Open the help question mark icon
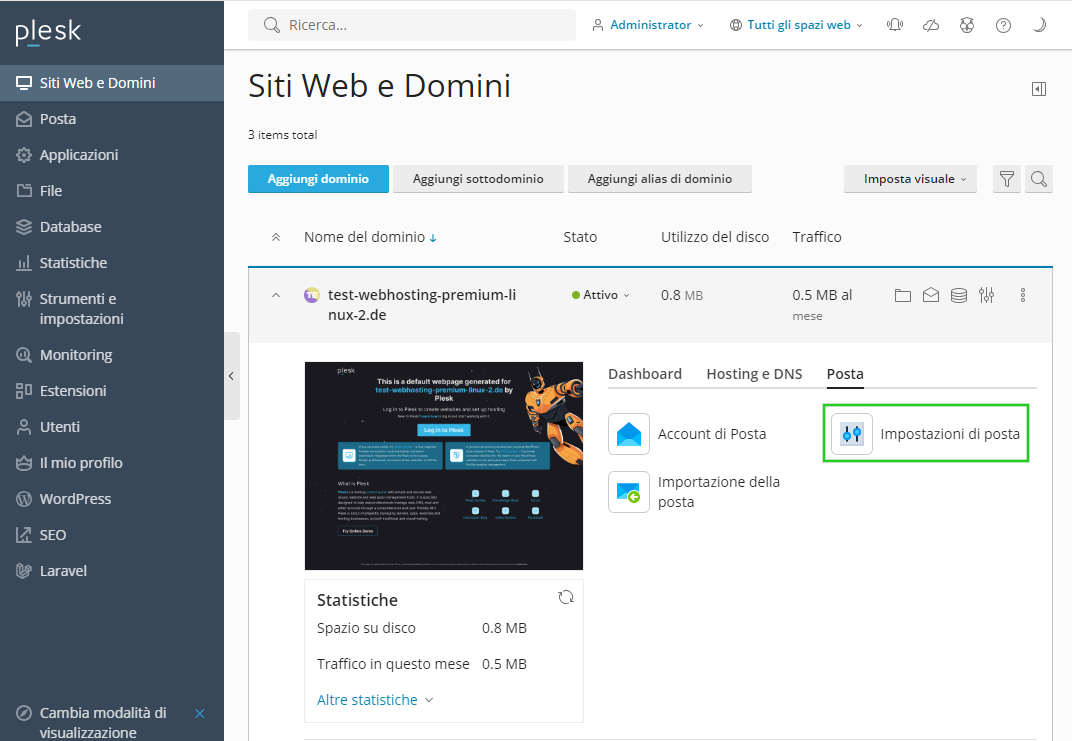Viewport: 1072px width, 741px height. [1003, 25]
